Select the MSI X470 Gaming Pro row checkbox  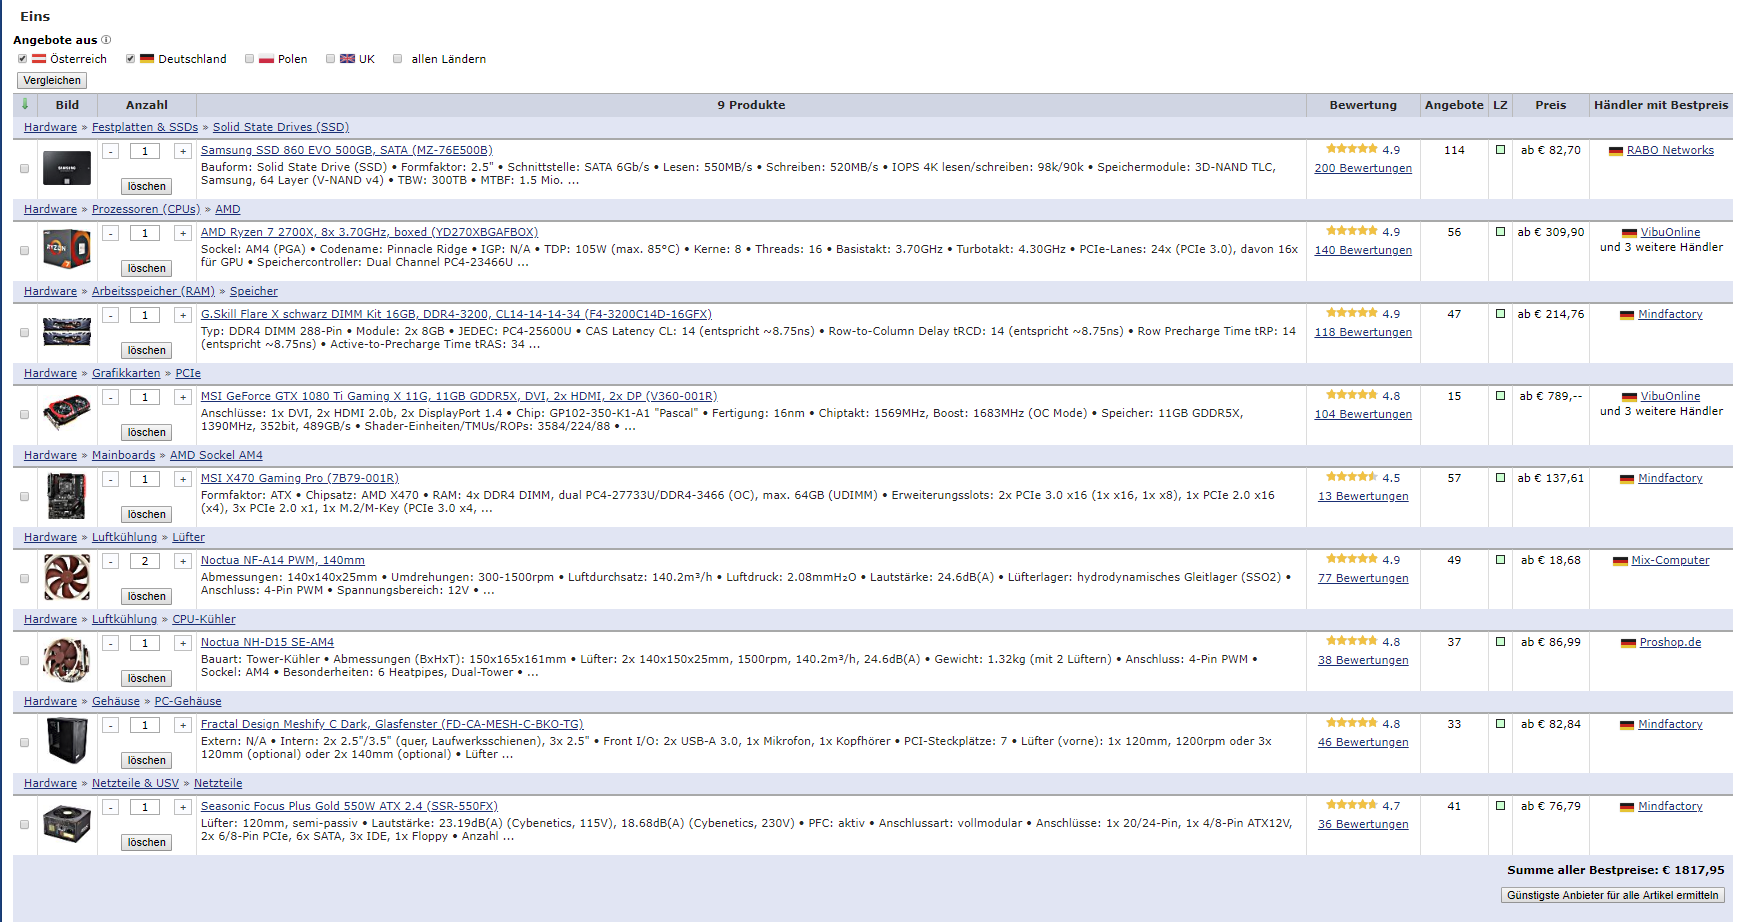pos(25,496)
